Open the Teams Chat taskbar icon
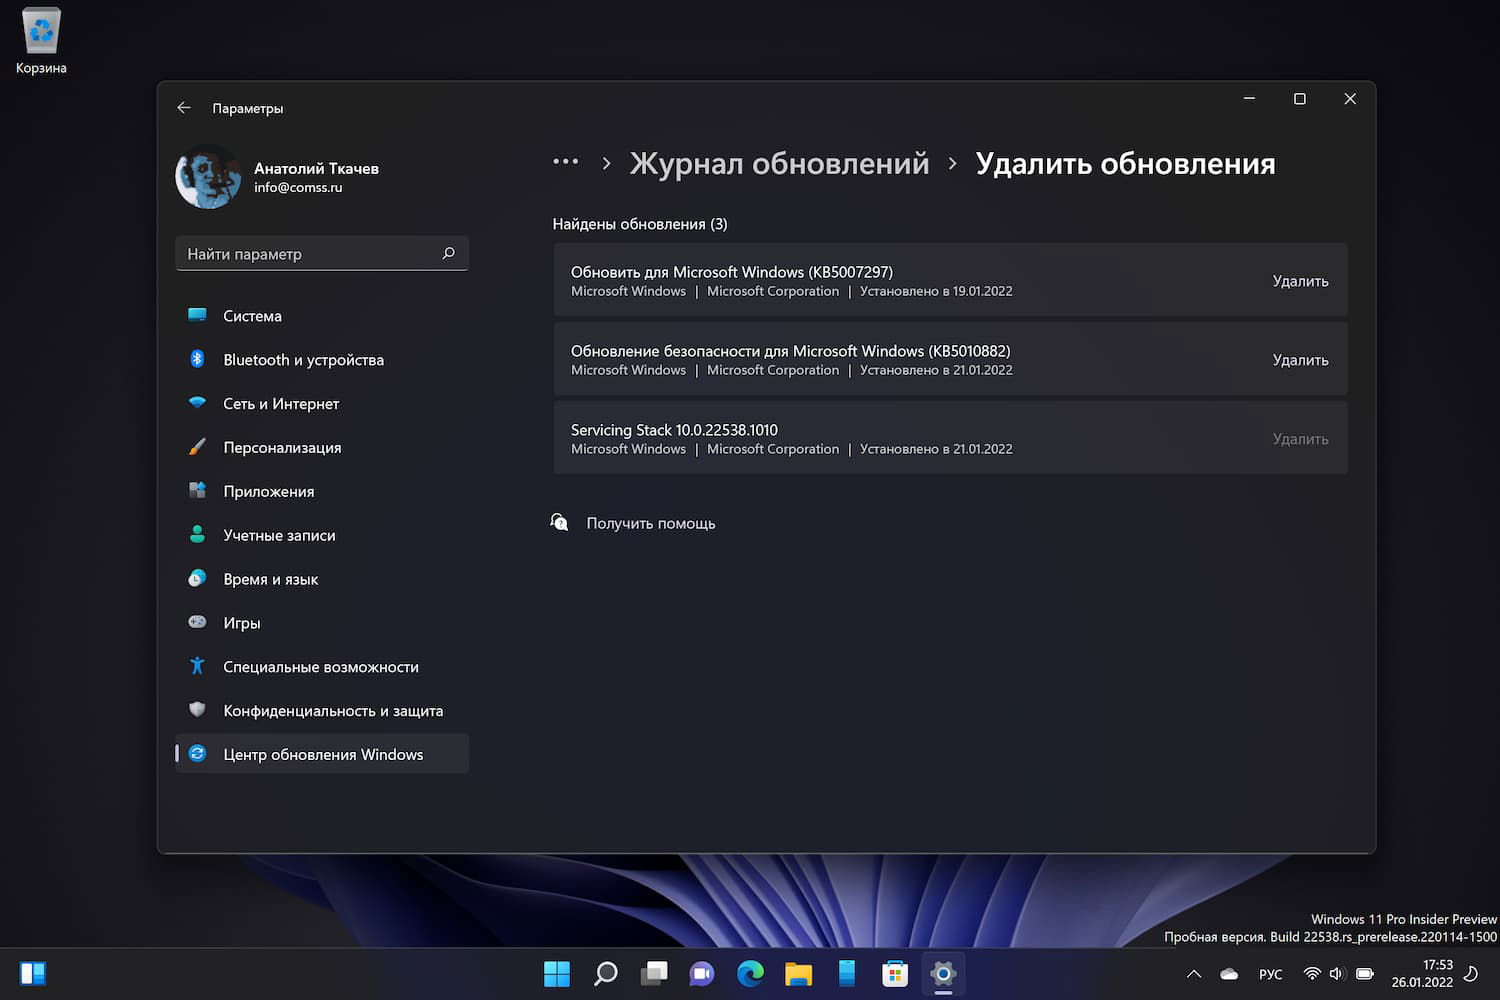Image resolution: width=1500 pixels, height=1000 pixels. pyautogui.click(x=702, y=973)
